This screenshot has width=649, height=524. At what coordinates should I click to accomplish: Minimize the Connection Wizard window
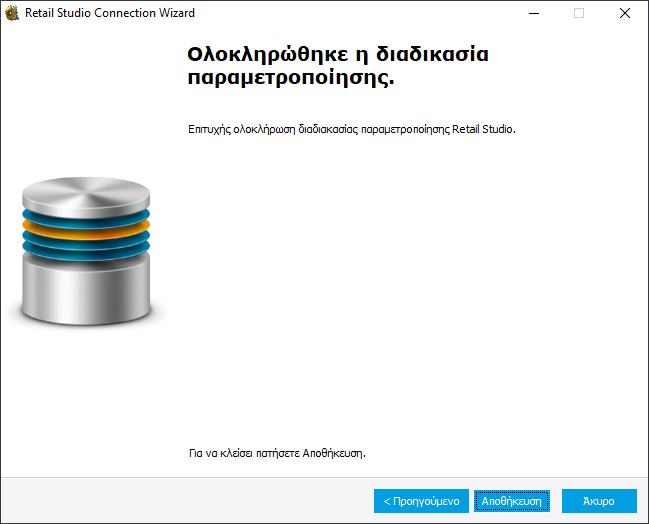533,13
